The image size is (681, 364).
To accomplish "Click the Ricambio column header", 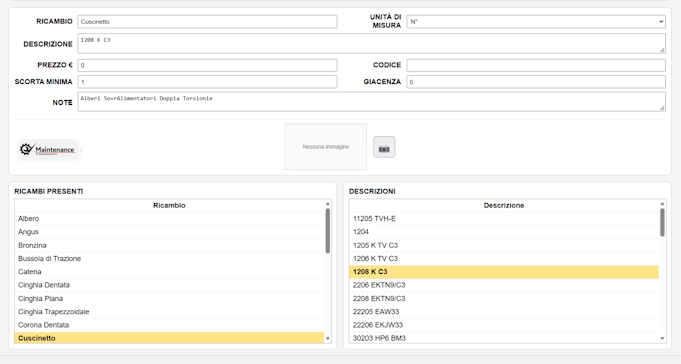I will (169, 205).
